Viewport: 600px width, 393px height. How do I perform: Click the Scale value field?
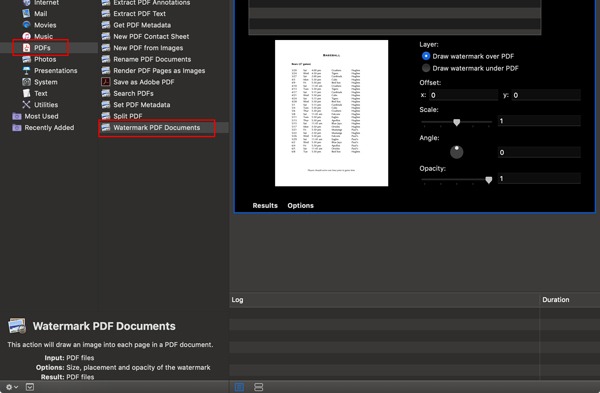pos(539,121)
